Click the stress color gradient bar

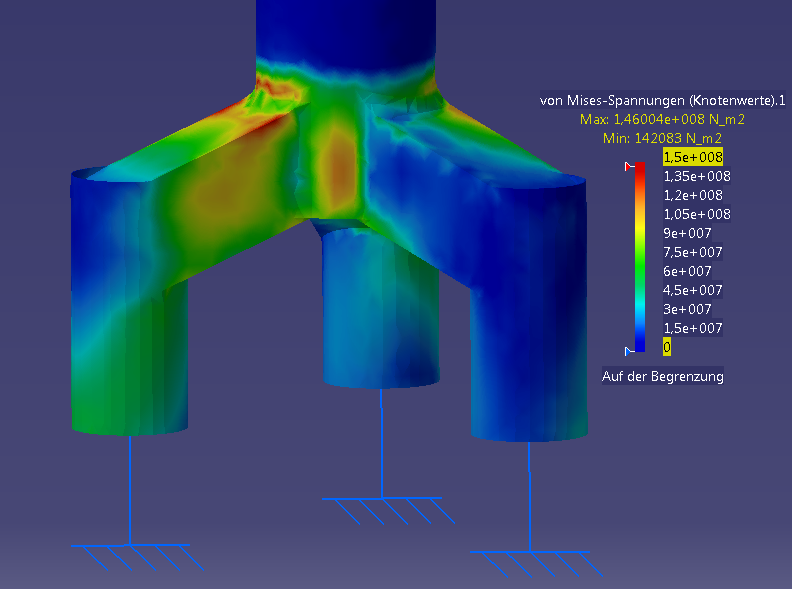640,257
